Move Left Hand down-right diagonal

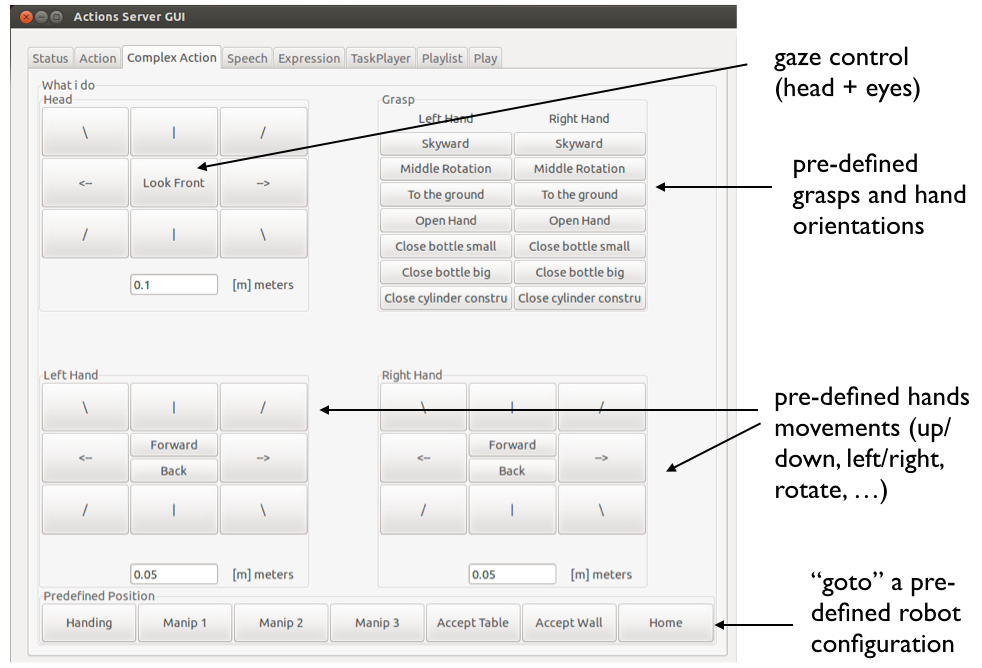pos(263,510)
